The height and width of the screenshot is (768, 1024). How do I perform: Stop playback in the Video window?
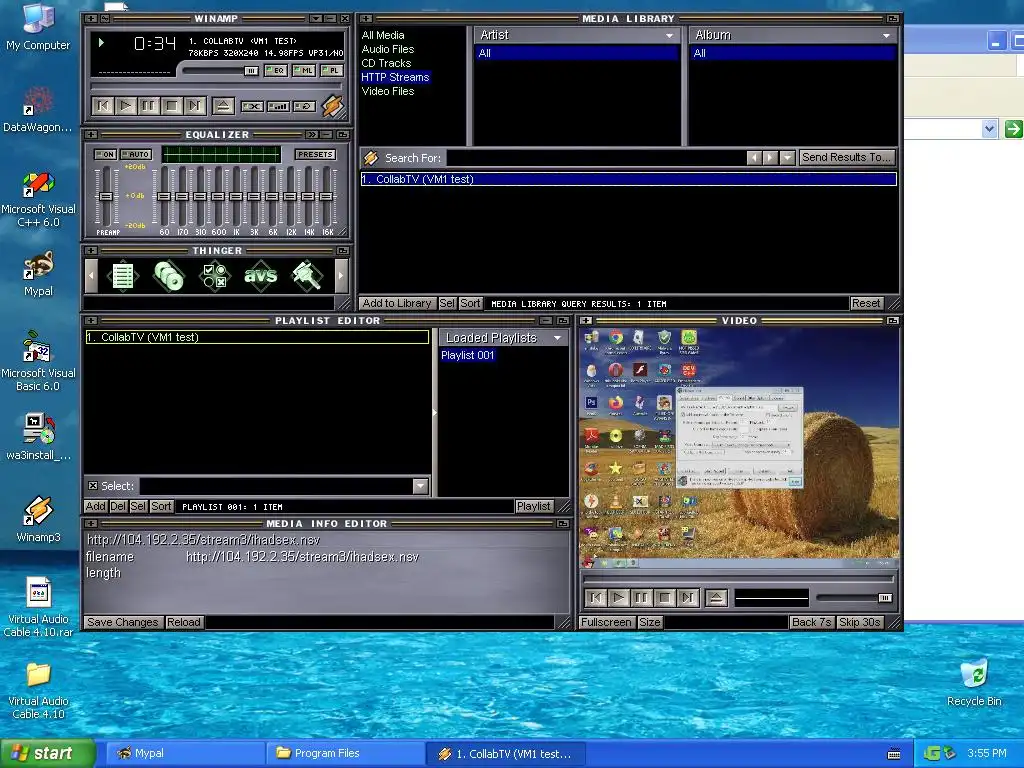coord(664,598)
